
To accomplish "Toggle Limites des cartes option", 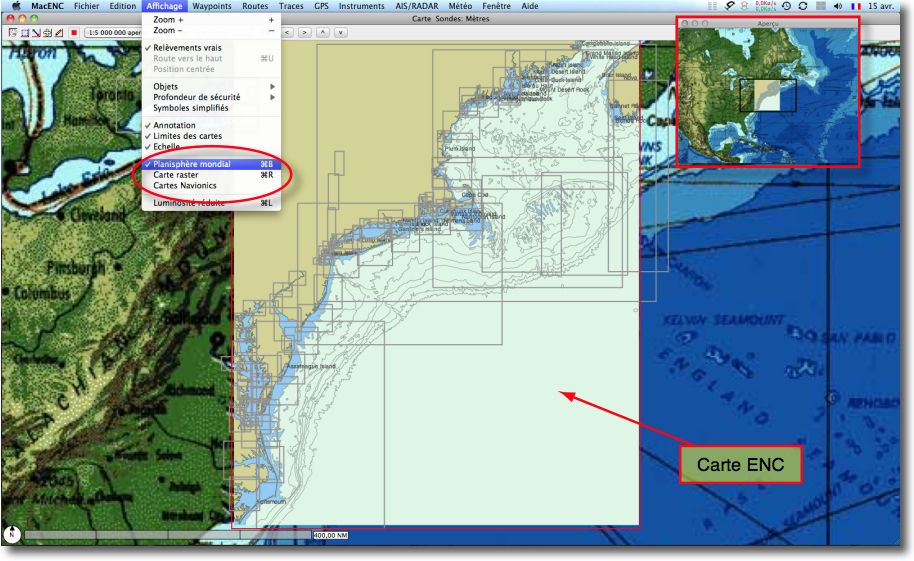I will (211, 136).
